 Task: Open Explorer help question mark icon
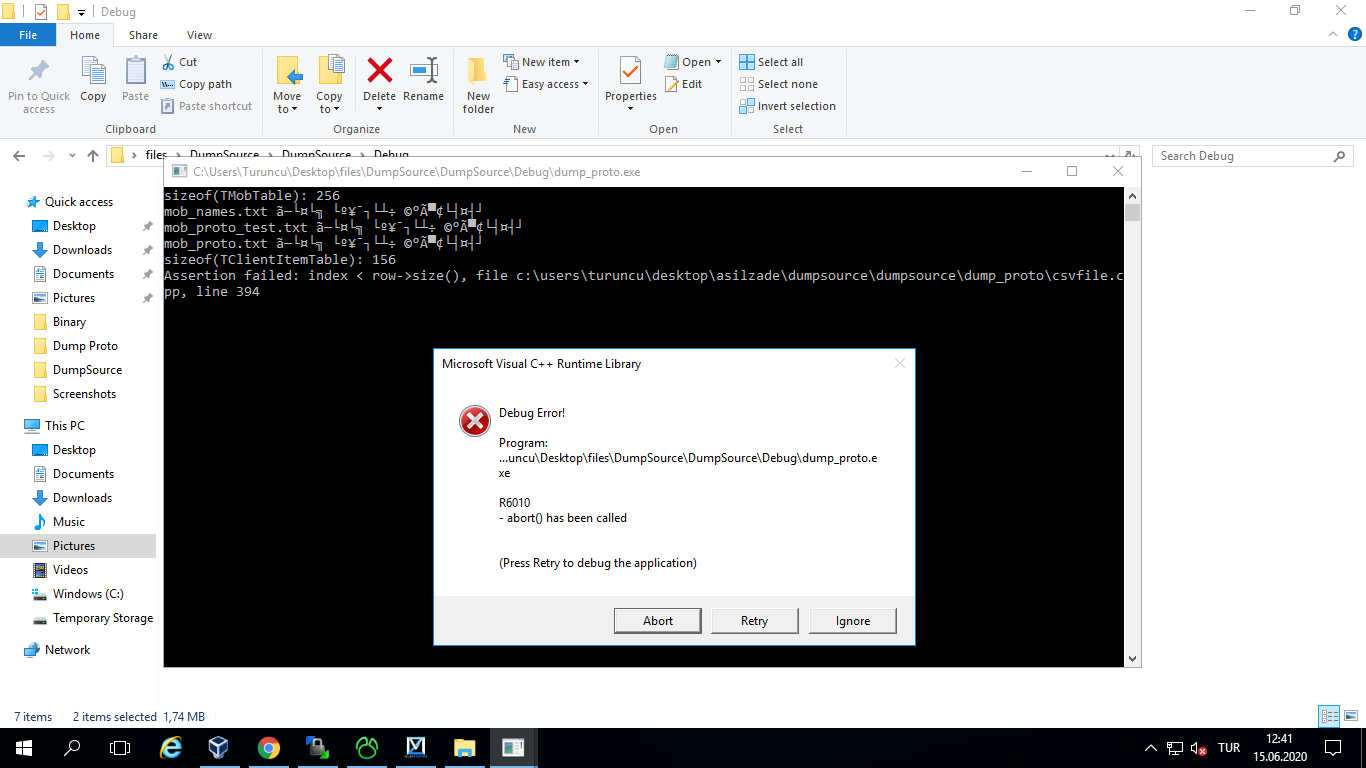pos(1354,34)
